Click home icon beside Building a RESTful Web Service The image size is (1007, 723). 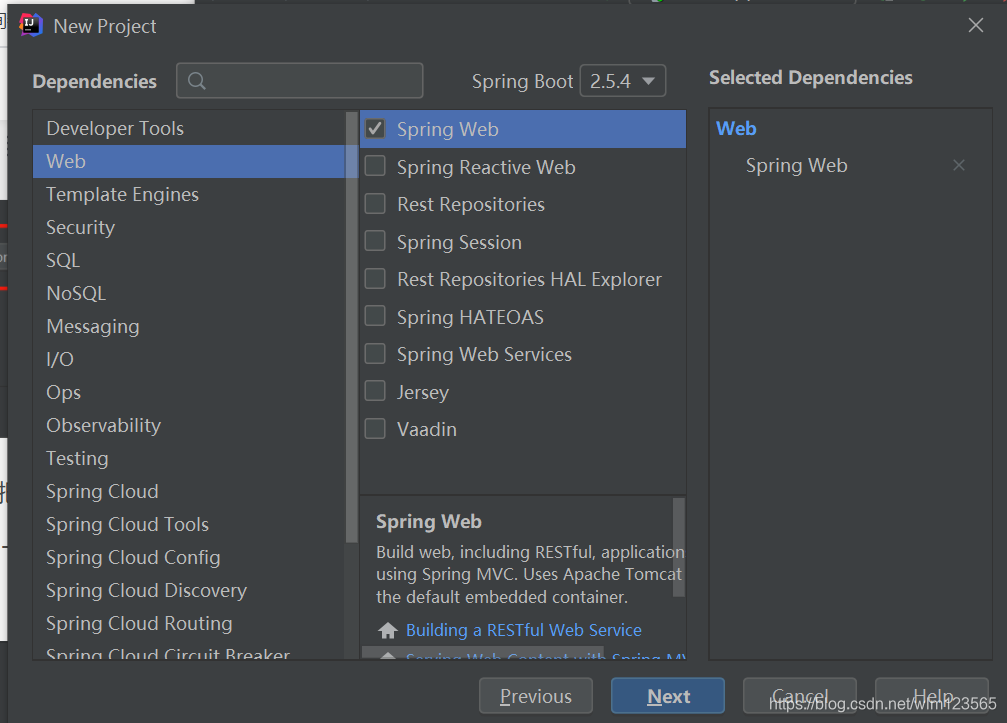tap(387, 631)
